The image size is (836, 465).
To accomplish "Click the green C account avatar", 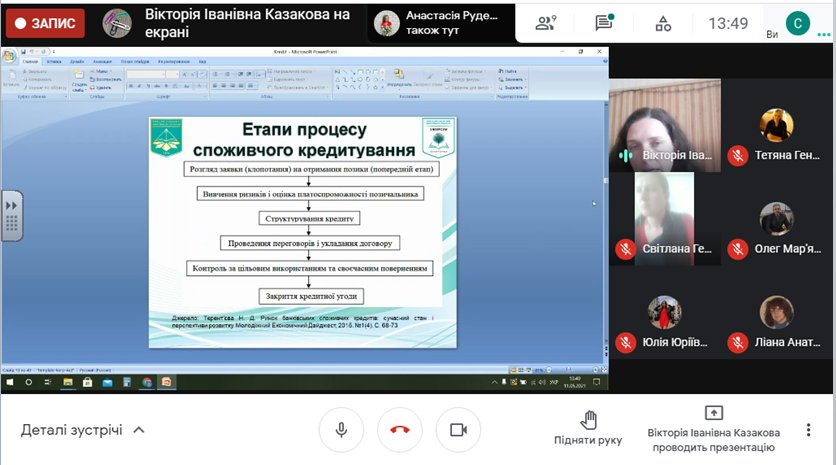I will (x=798, y=23).
